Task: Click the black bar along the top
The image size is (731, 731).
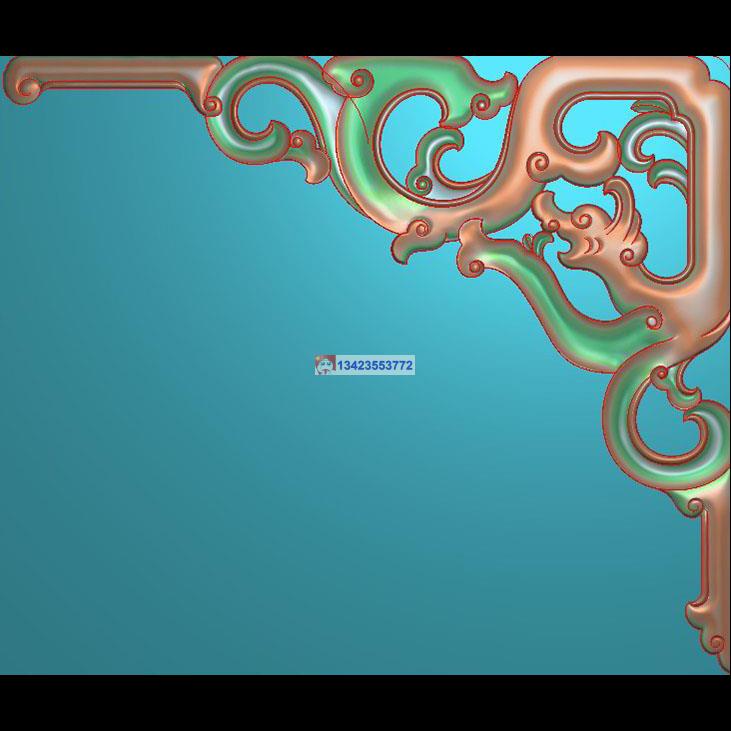Action: pyautogui.click(x=365, y=27)
